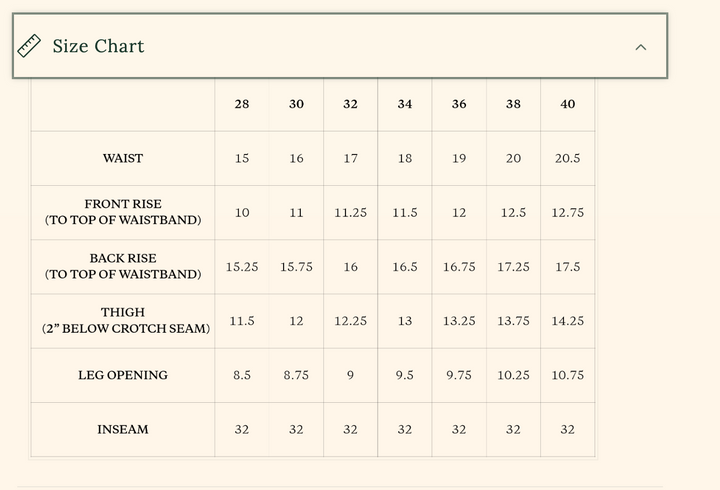Select the size 34 column header
The image size is (720, 490).
pos(404,104)
